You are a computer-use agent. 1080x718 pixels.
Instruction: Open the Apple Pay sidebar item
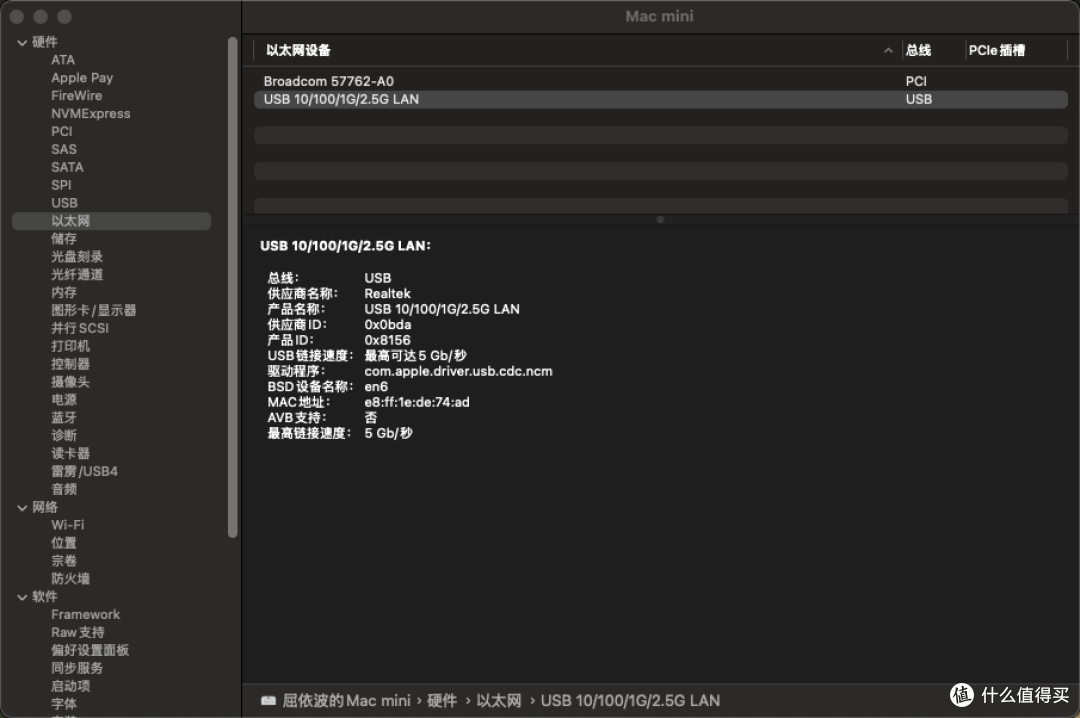[x=82, y=78]
